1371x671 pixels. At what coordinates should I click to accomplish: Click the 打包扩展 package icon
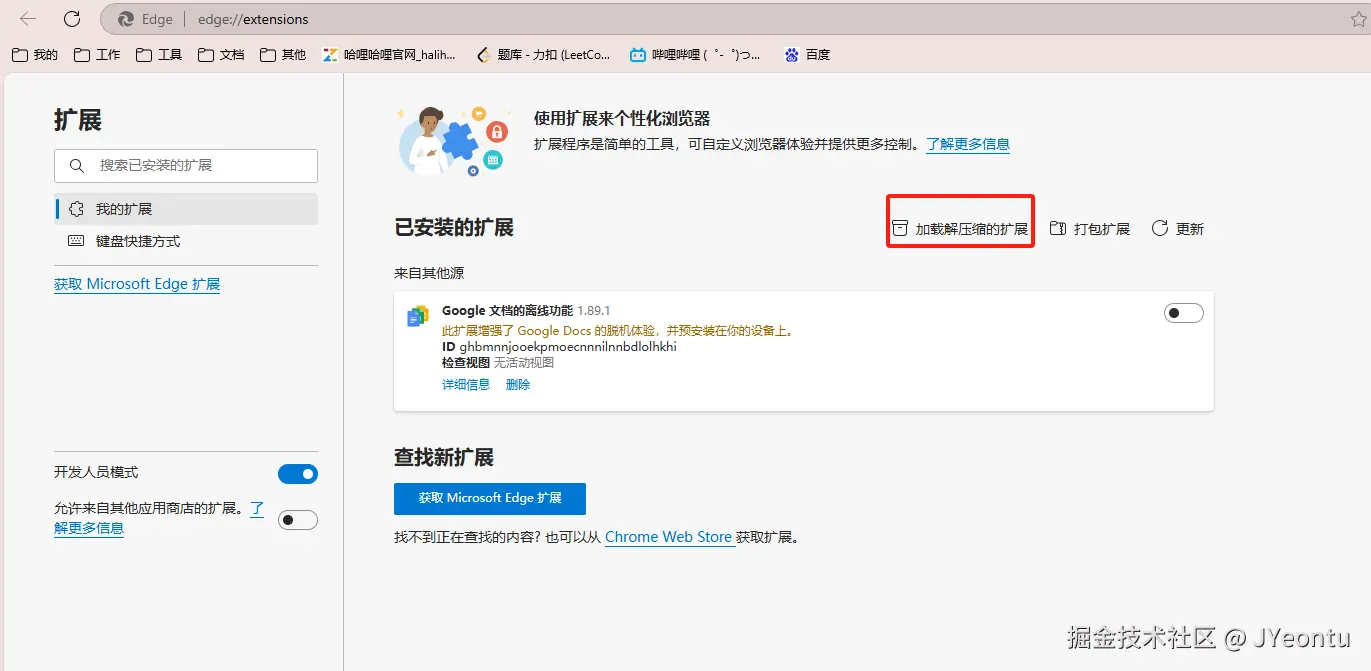coord(1058,229)
